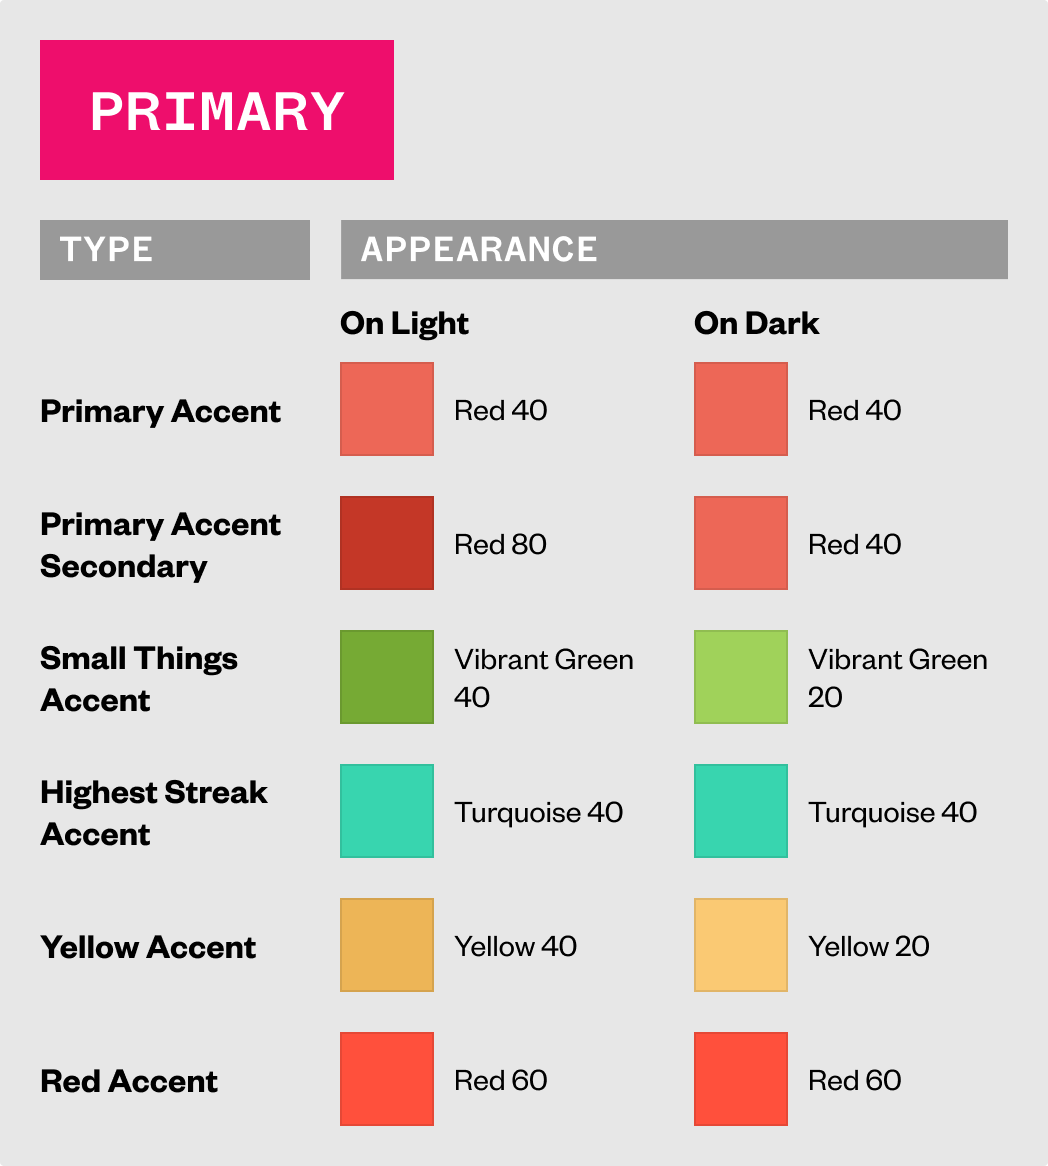Screen dimensions: 1048x1166
Task: Click the On Light subheading
Action: (x=404, y=323)
